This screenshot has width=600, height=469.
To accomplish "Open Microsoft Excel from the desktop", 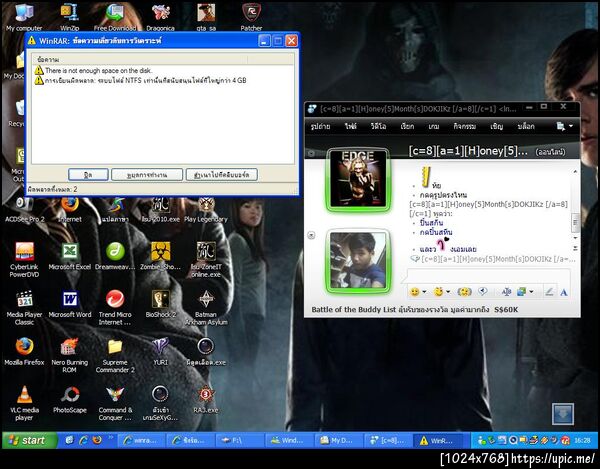I will point(70,256).
